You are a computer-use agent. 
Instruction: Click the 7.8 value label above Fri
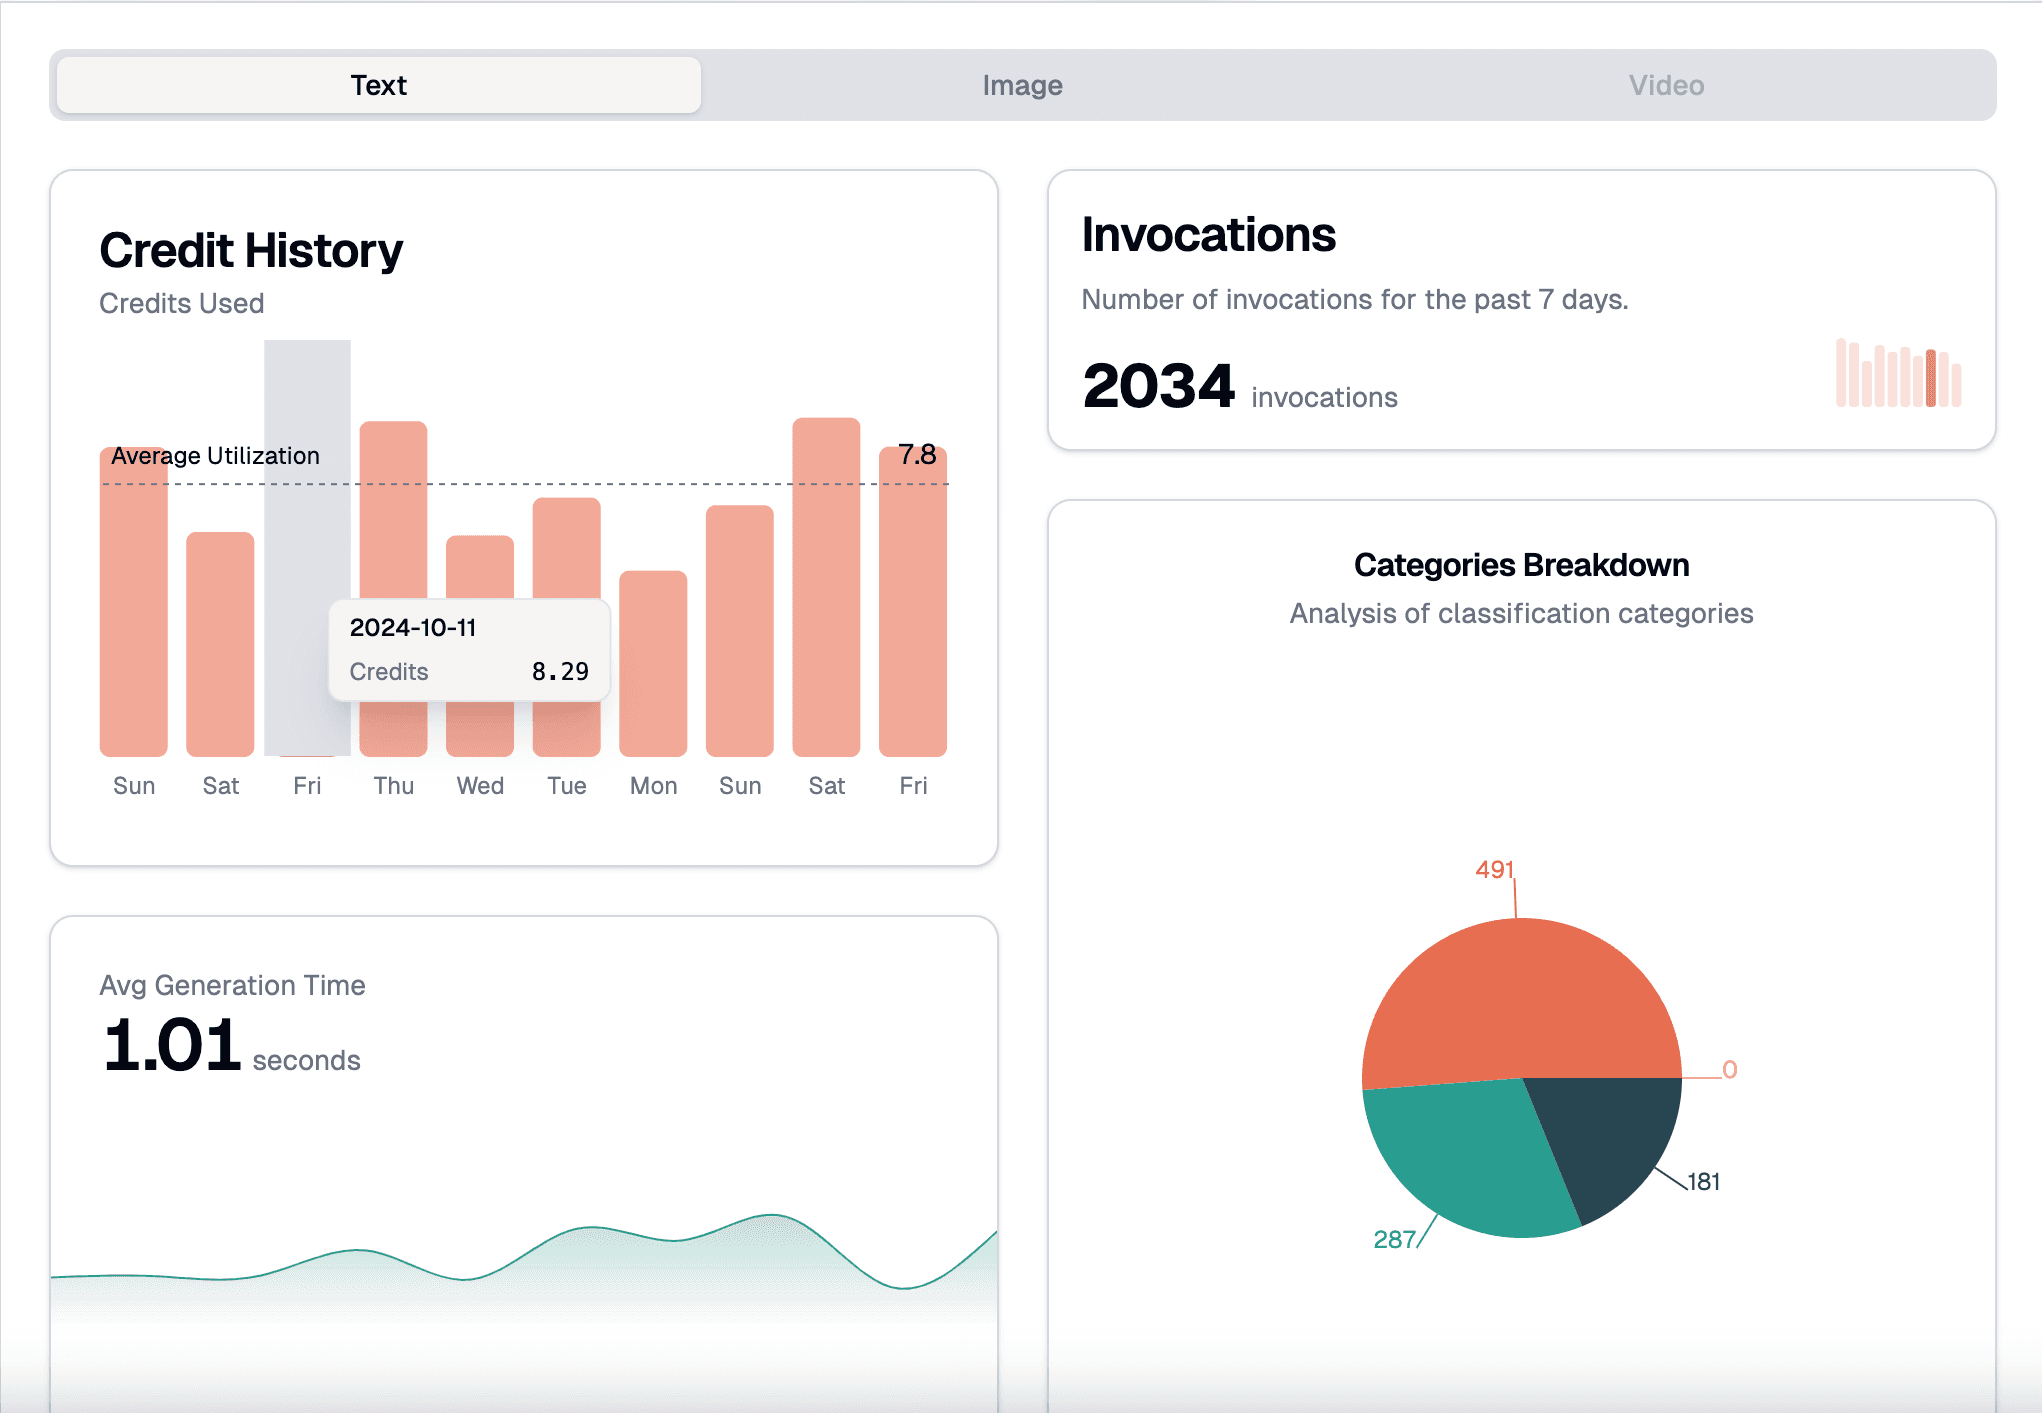coord(916,455)
